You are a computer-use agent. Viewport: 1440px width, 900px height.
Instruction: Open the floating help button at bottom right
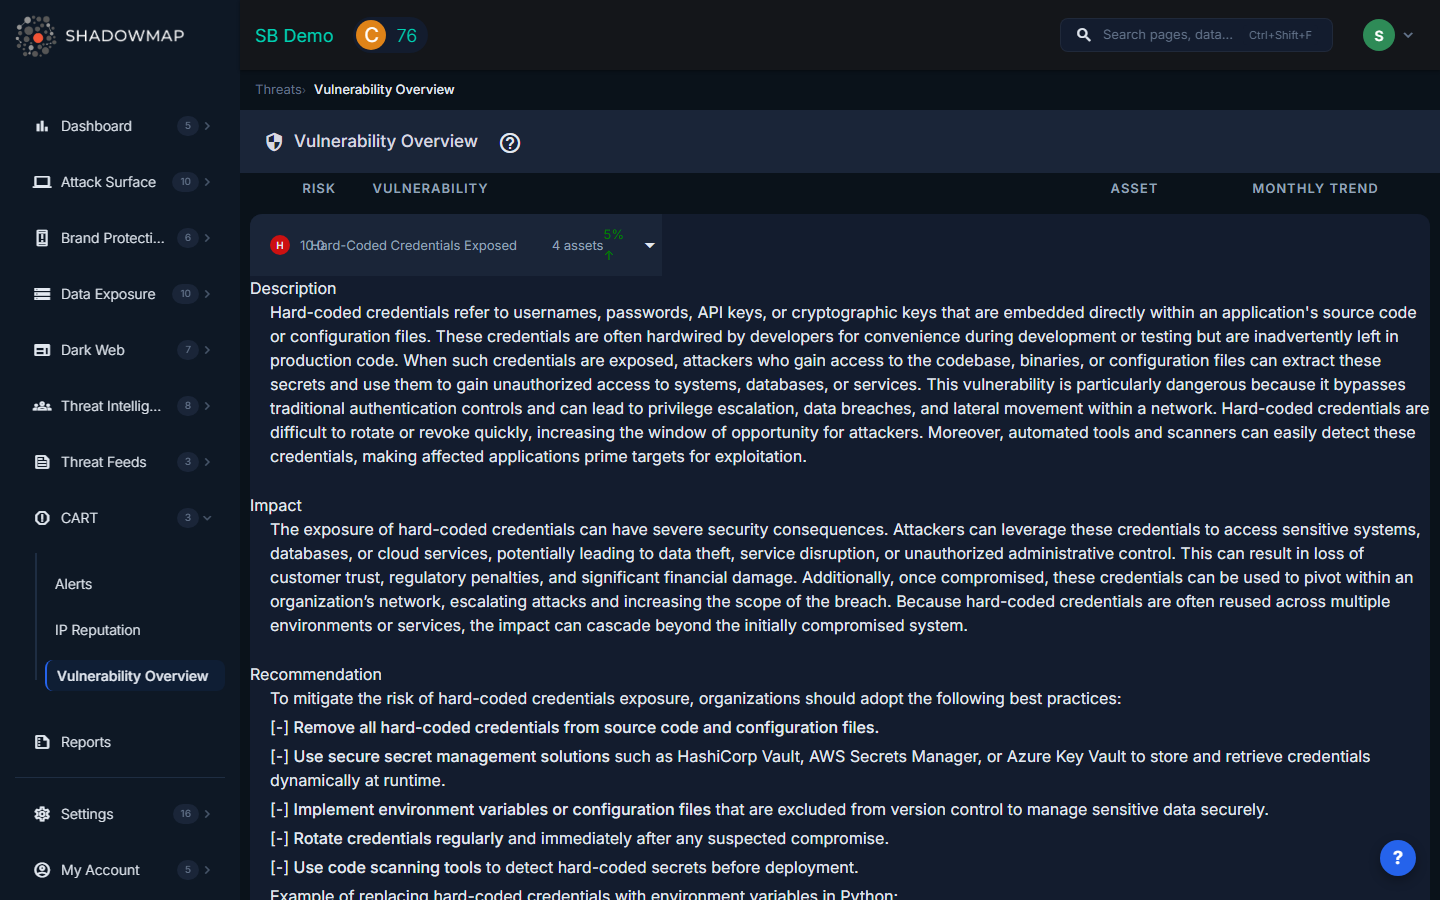[1397, 858]
